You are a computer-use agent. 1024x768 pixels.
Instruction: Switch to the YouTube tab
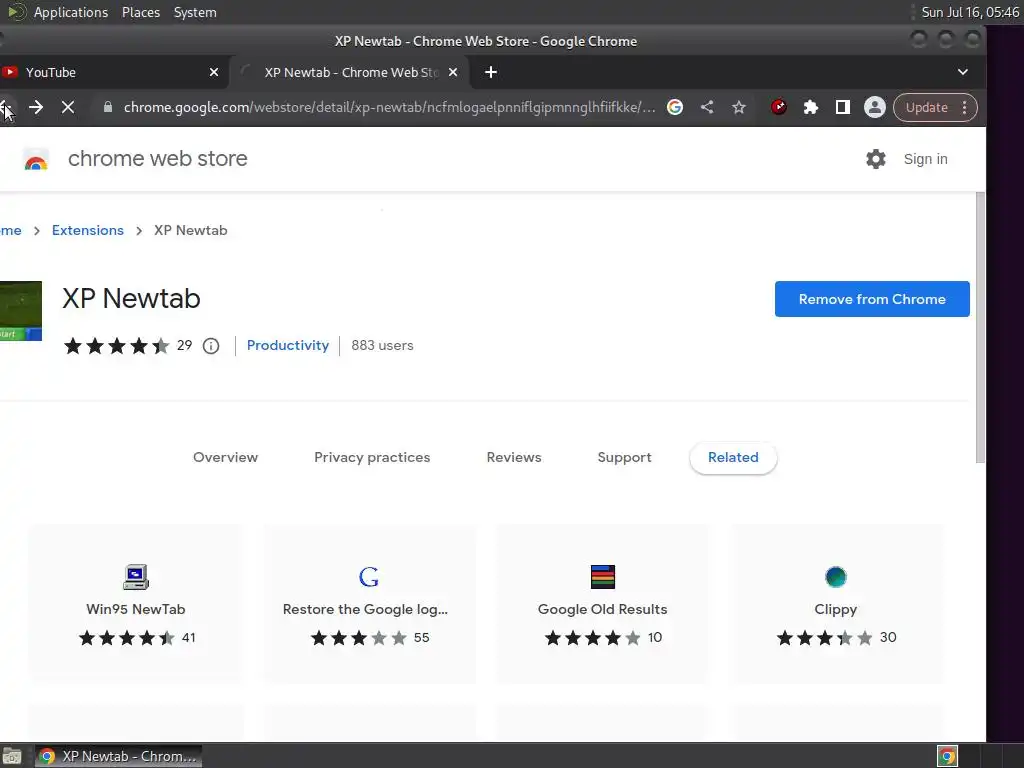click(114, 72)
